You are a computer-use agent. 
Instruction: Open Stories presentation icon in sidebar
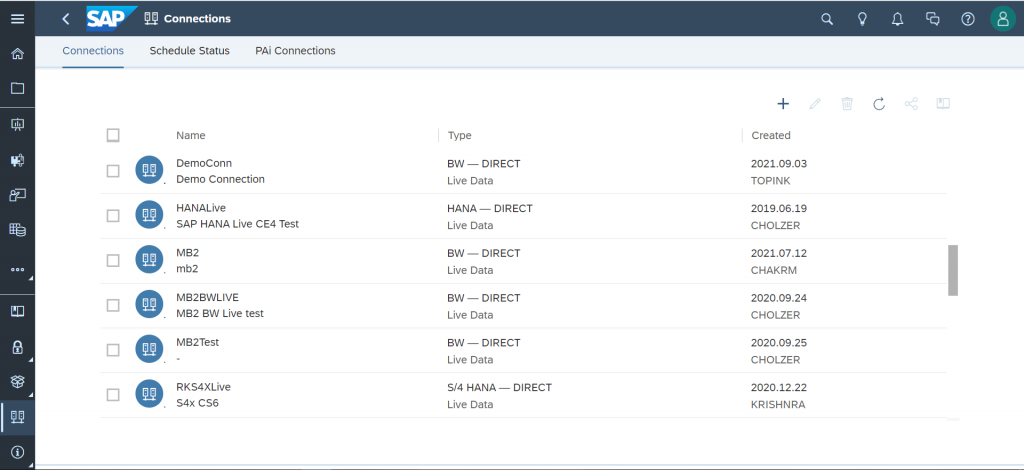point(18,124)
